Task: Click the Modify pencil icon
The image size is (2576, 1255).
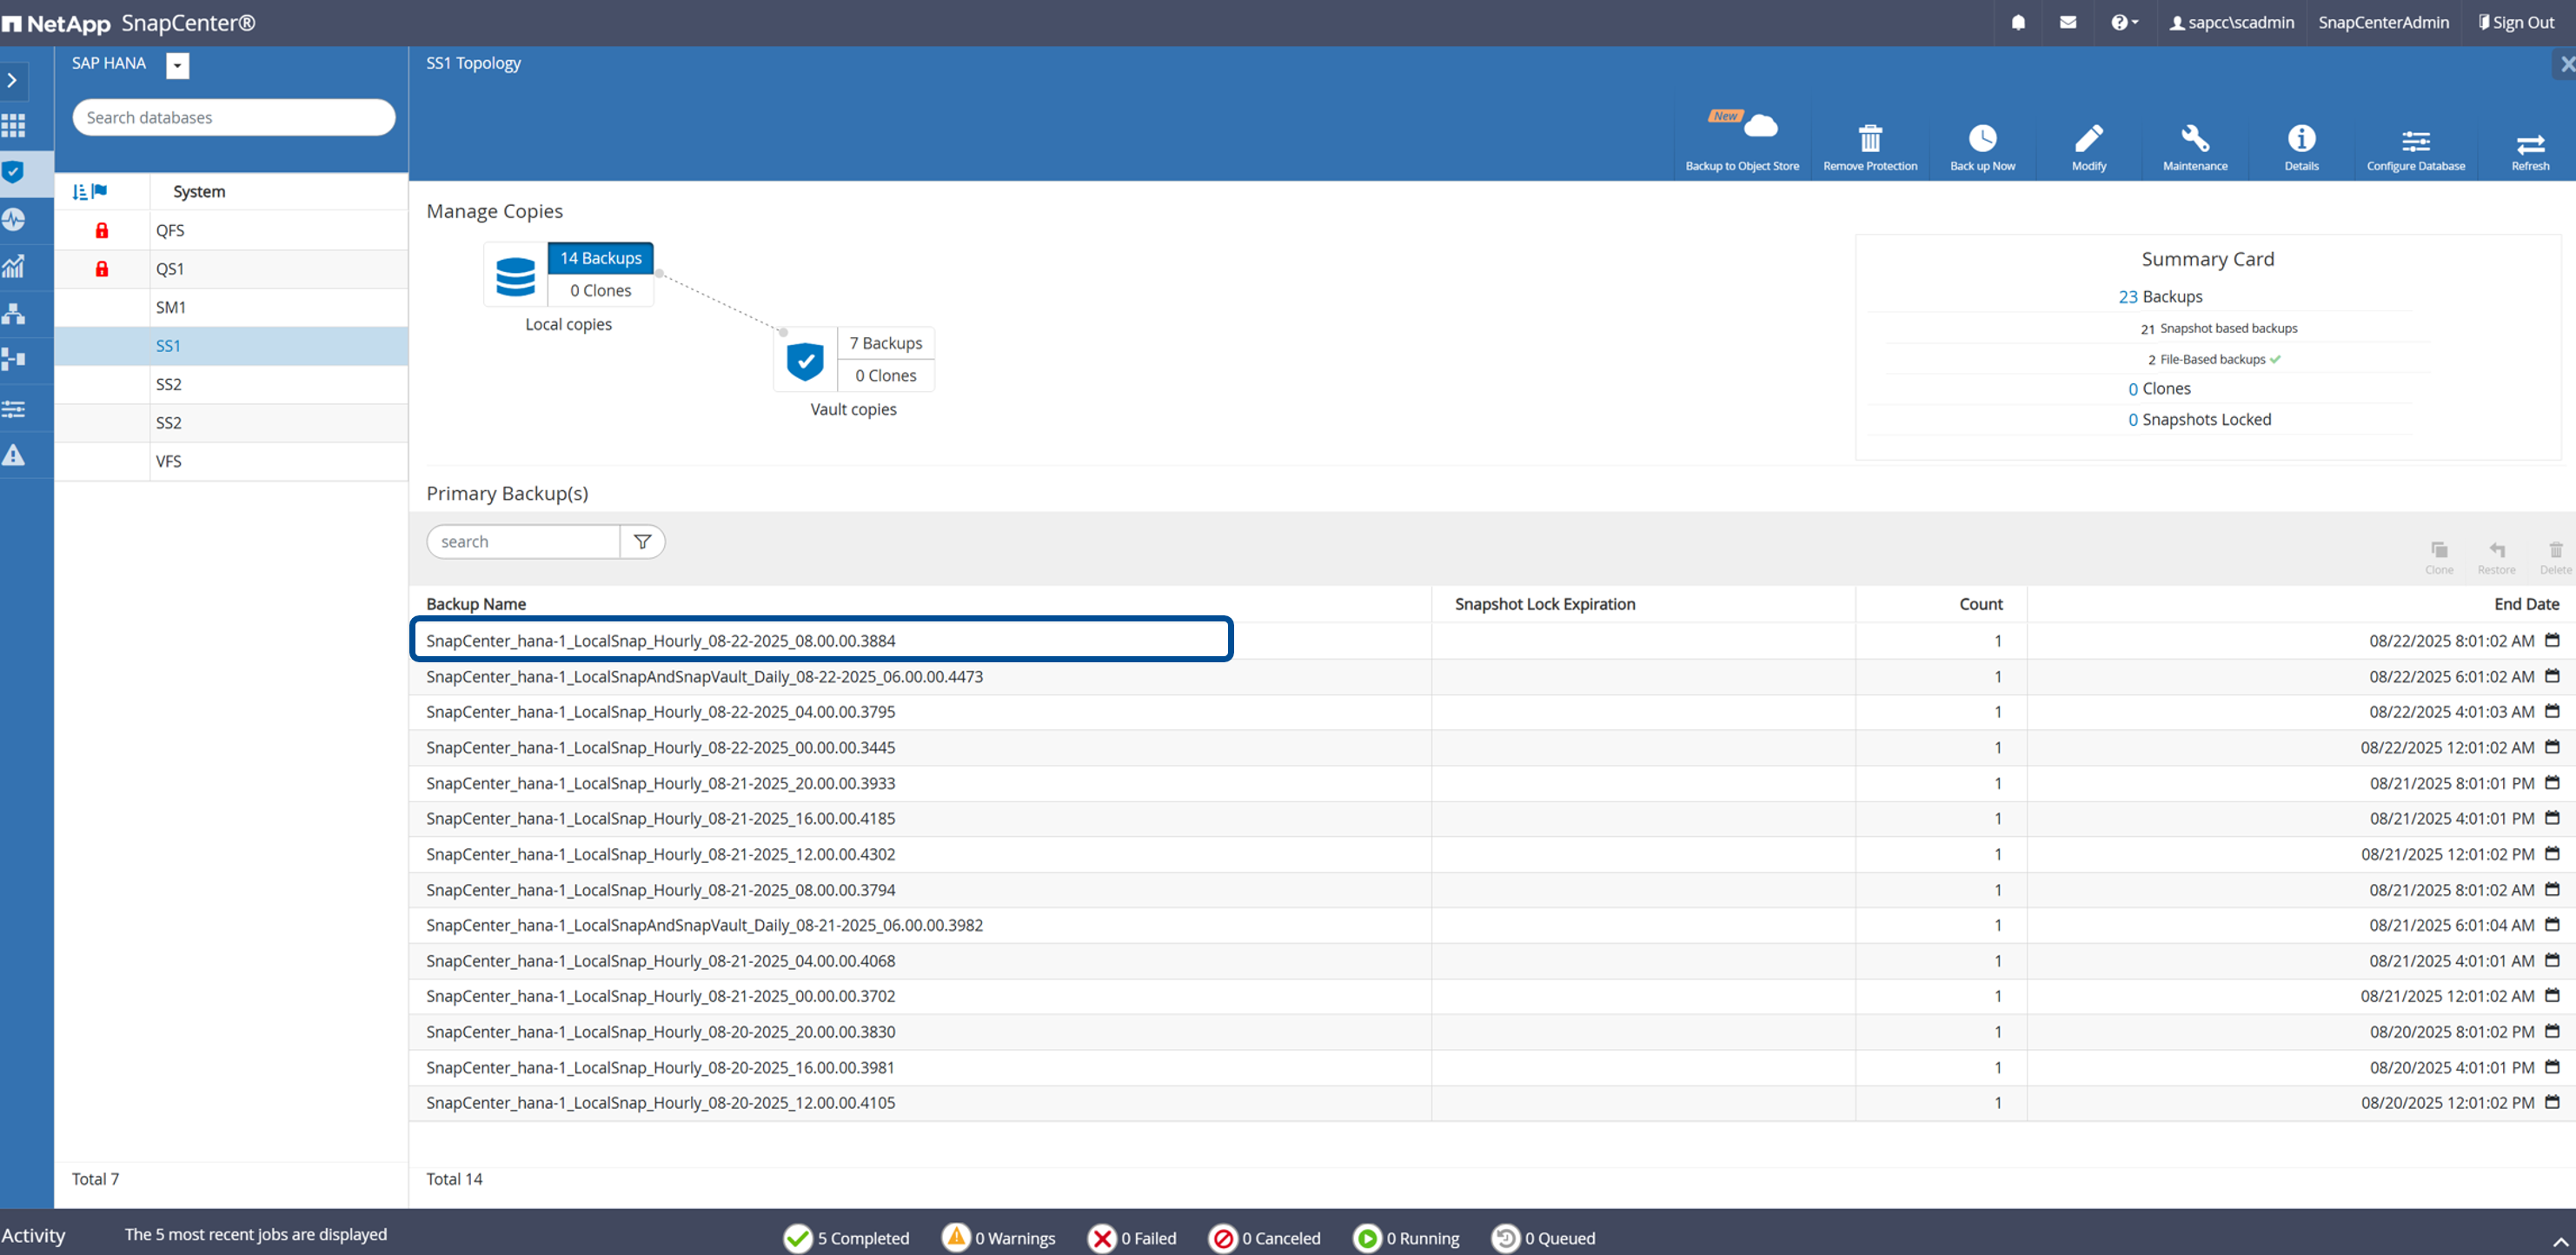Action: [2088, 139]
